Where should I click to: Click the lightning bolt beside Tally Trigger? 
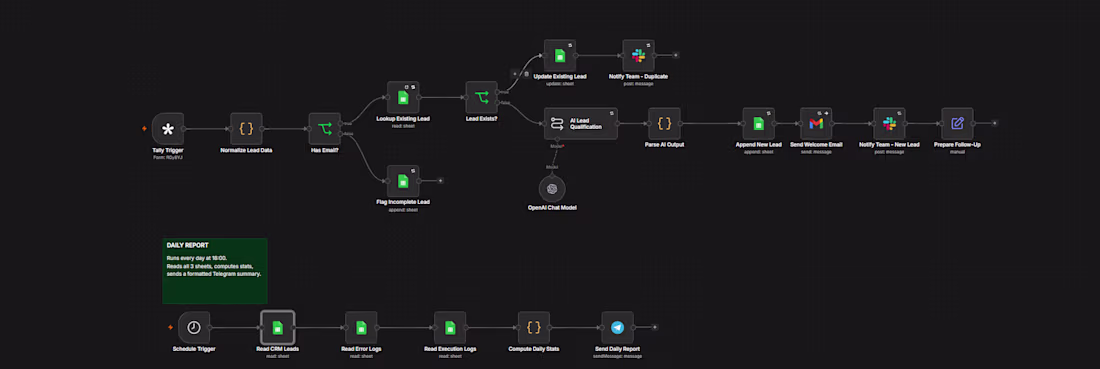pyautogui.click(x=144, y=128)
